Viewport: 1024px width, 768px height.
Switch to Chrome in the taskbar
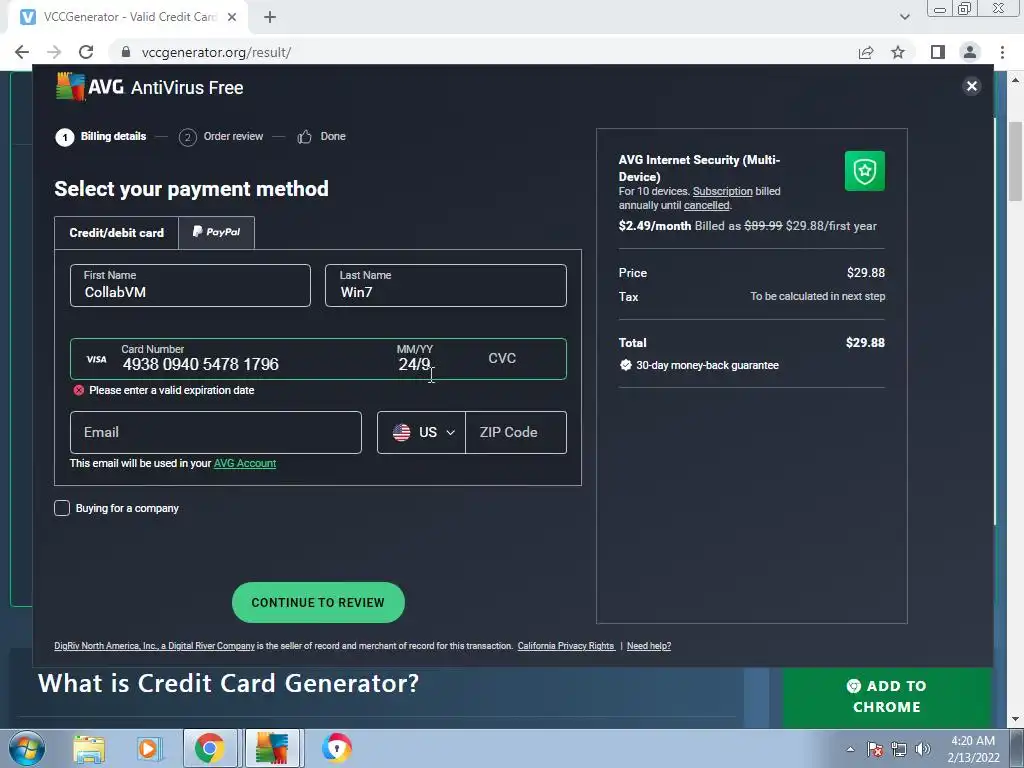pos(210,748)
